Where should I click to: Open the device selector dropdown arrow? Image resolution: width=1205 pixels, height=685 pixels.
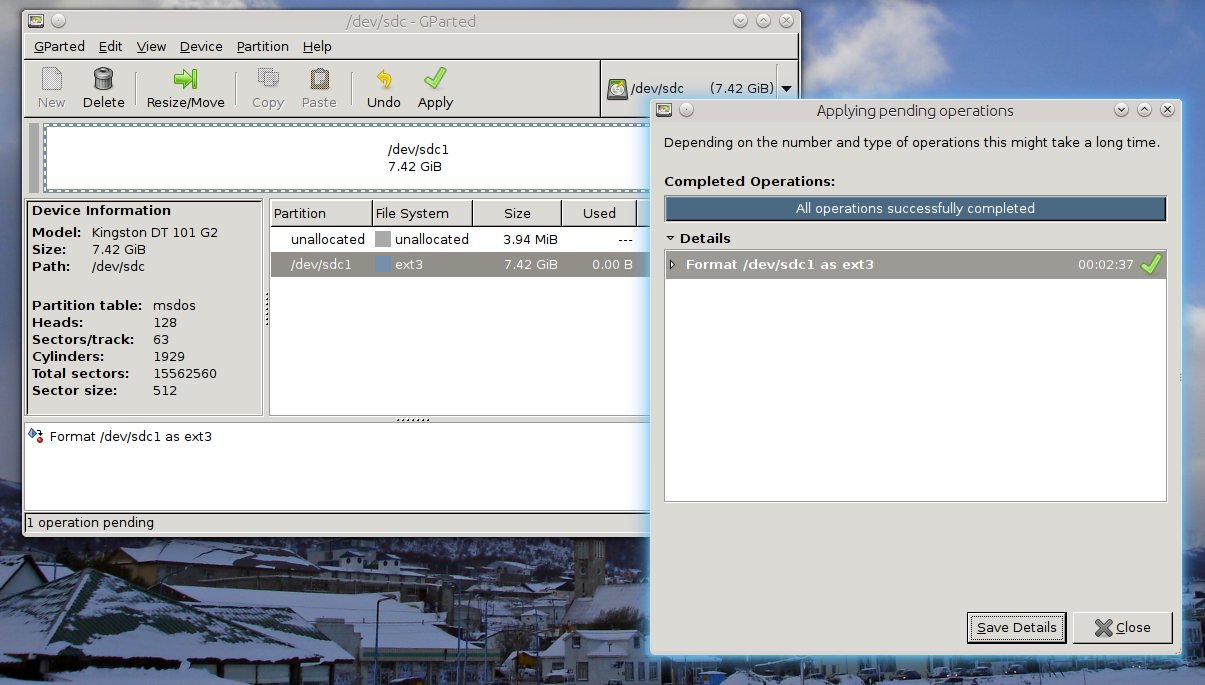(786, 89)
